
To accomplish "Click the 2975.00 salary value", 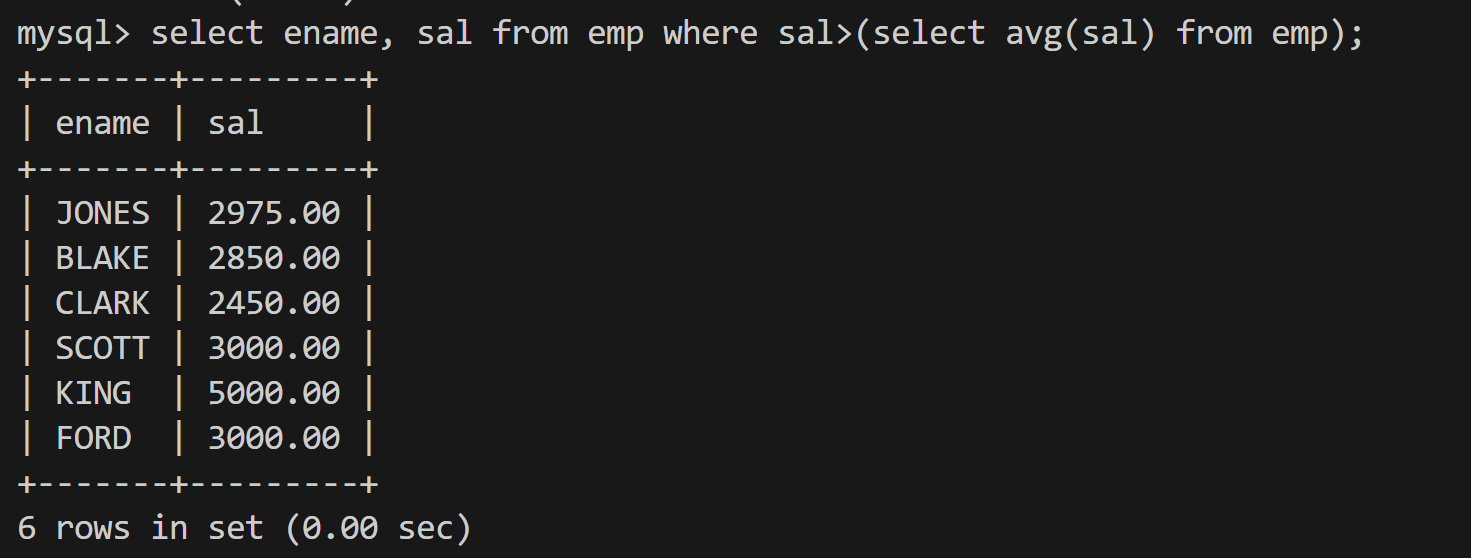I will pos(274,213).
